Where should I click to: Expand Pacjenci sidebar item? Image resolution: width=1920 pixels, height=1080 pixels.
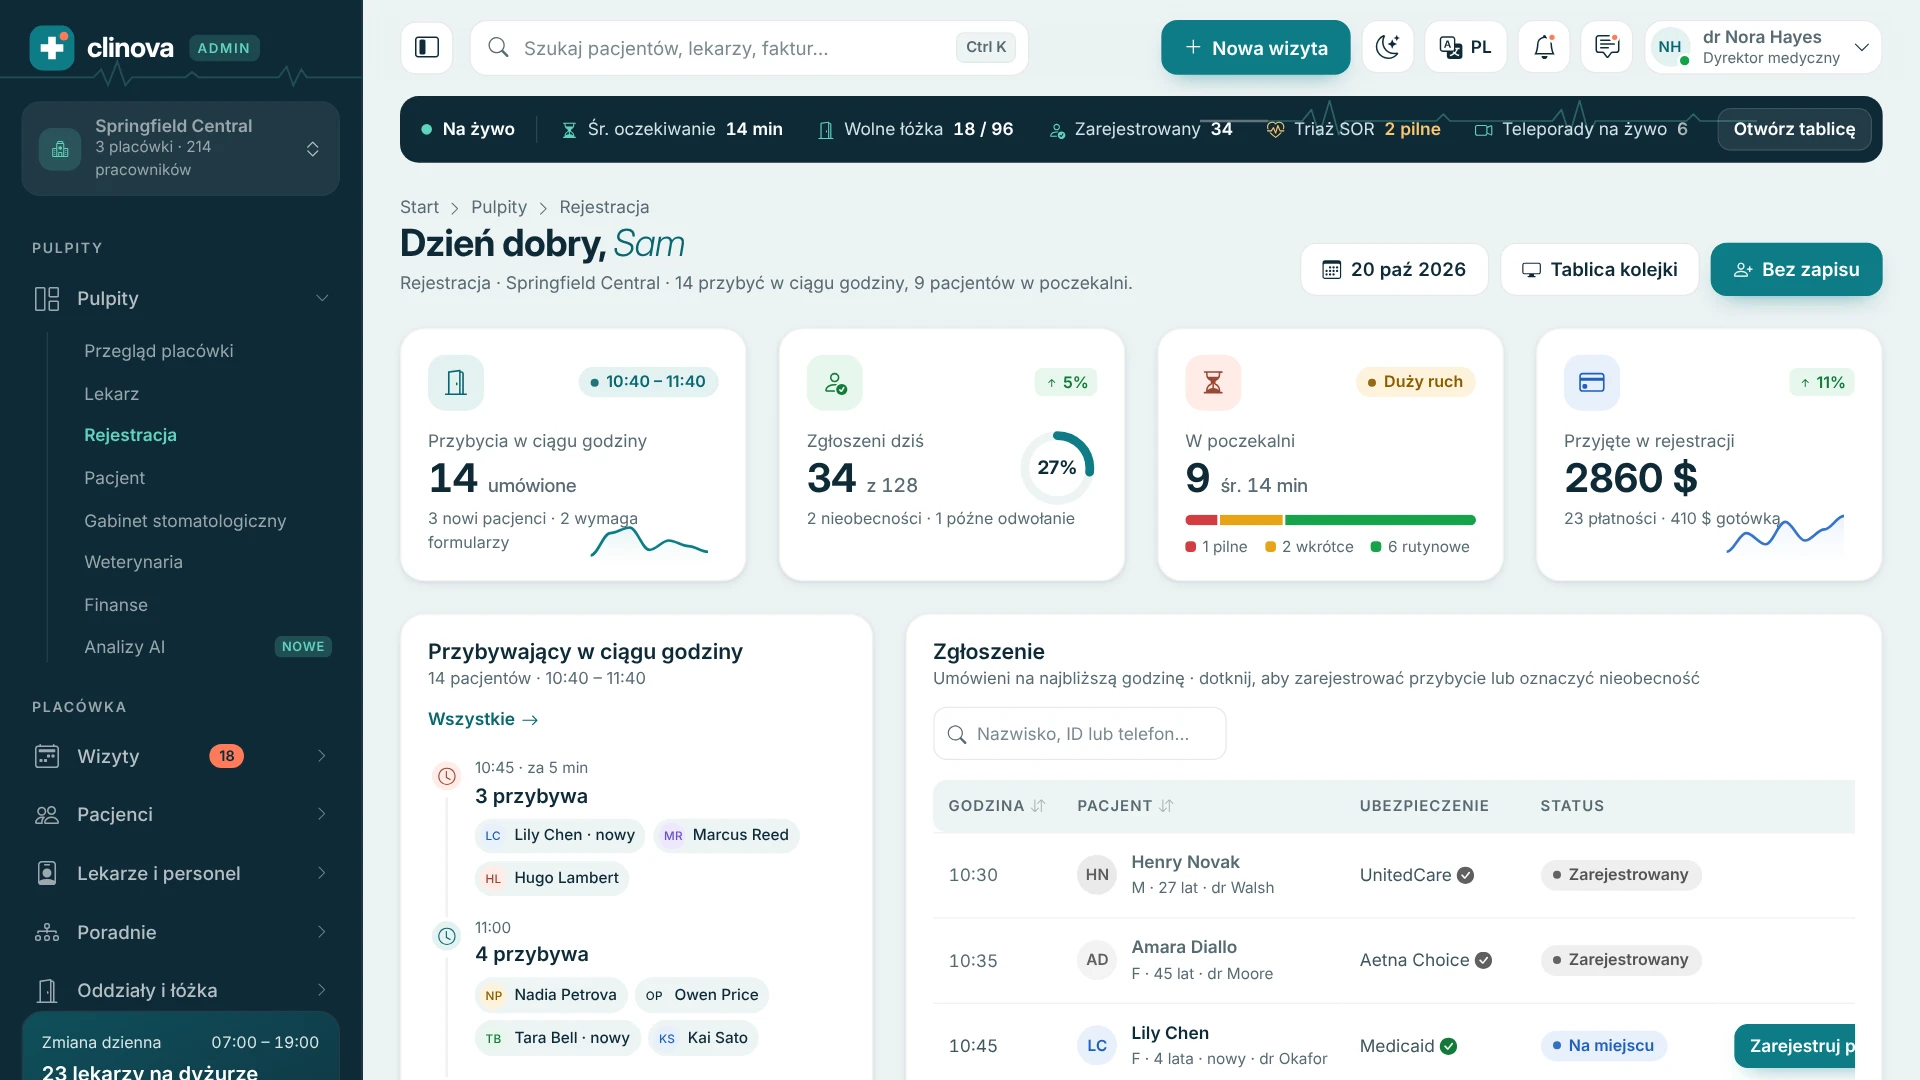(180, 814)
